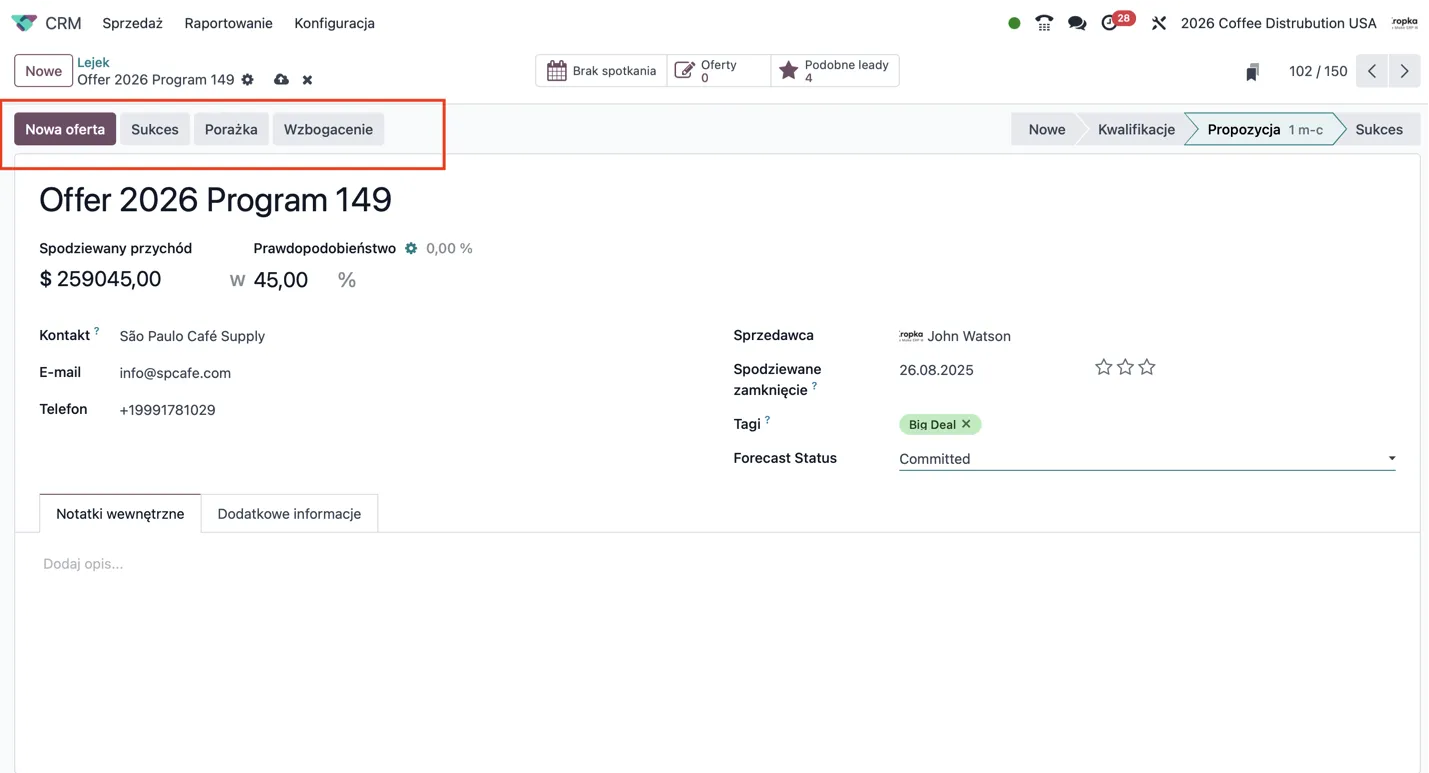Mark the lead as Porażka
The image size is (1429, 773).
[x=231, y=129]
